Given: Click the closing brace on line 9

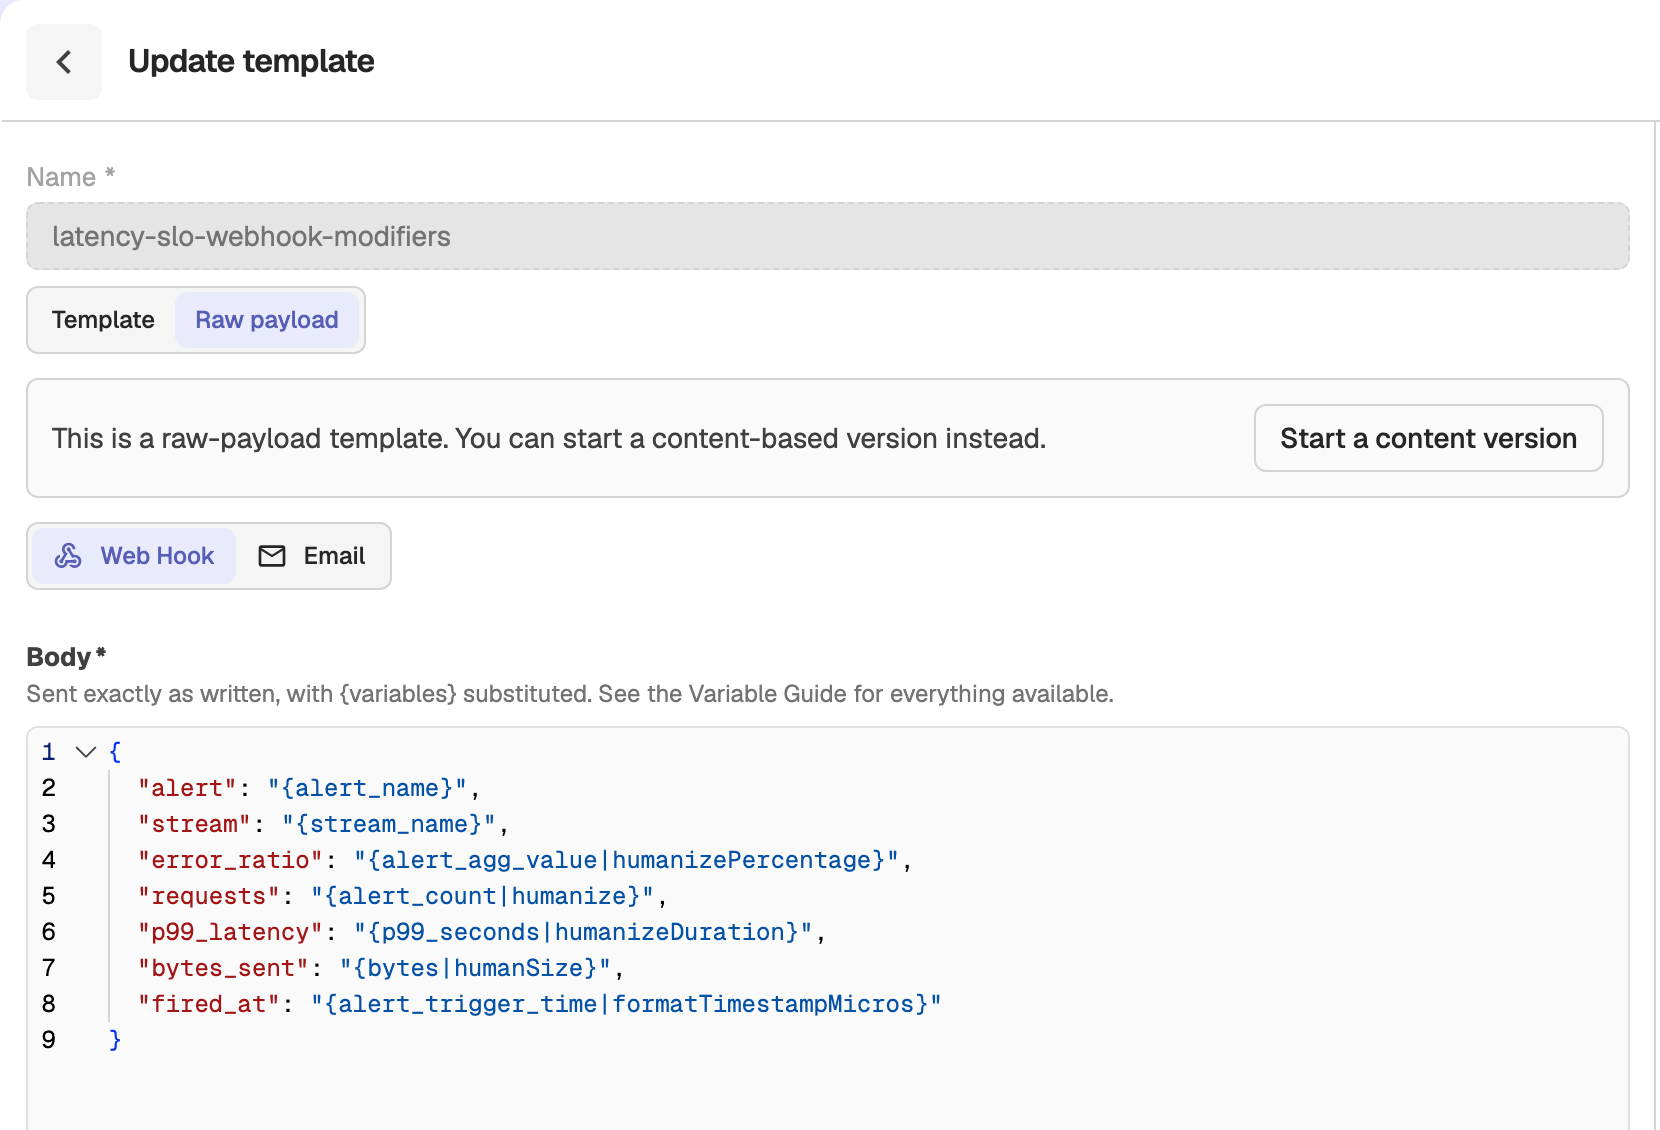Looking at the screenshot, I should coord(115,1040).
